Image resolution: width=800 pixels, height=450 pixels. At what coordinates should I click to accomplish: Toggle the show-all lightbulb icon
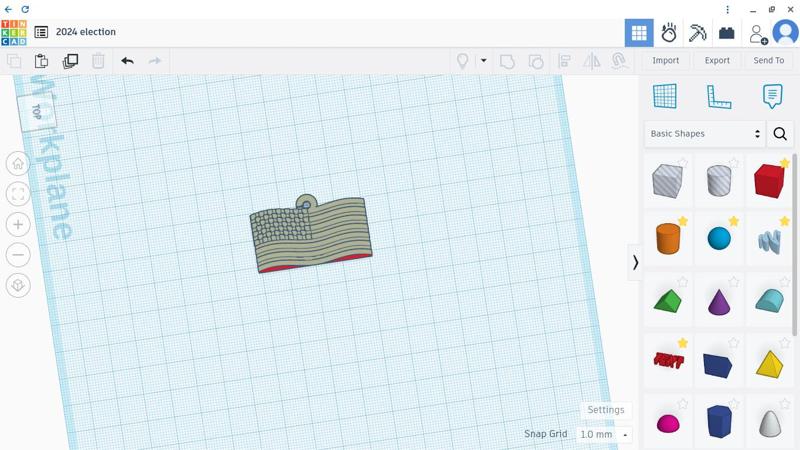coord(462,61)
